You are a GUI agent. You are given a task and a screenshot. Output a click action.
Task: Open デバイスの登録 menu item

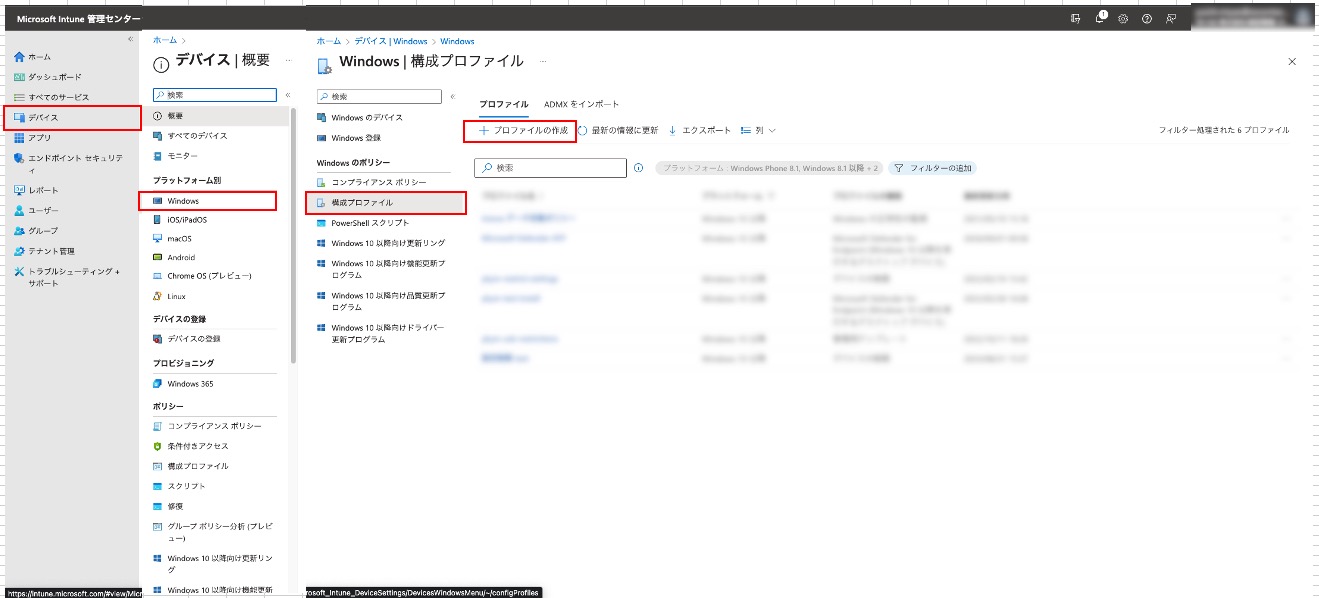pyautogui.click(x=187, y=339)
